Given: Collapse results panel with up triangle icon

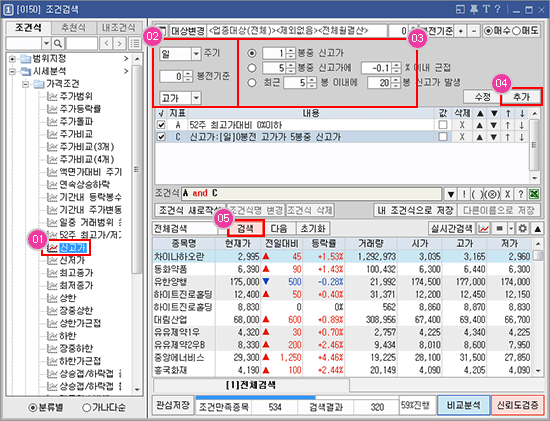Looking at the screenshot, I should [x=537, y=229].
